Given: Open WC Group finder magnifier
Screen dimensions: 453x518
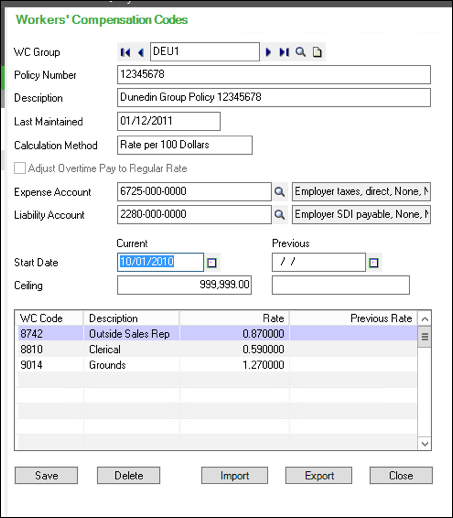Looking at the screenshot, I should click(300, 52).
